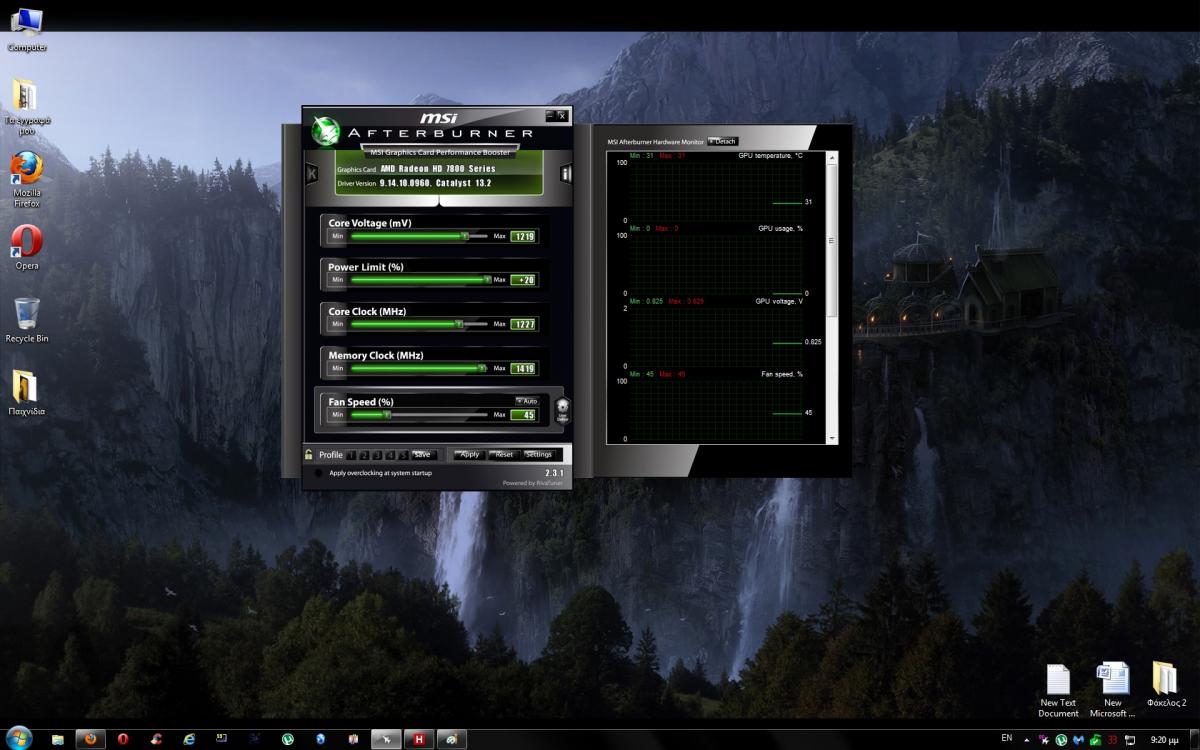Select profile slot 1
The image size is (1200, 750).
(352, 455)
